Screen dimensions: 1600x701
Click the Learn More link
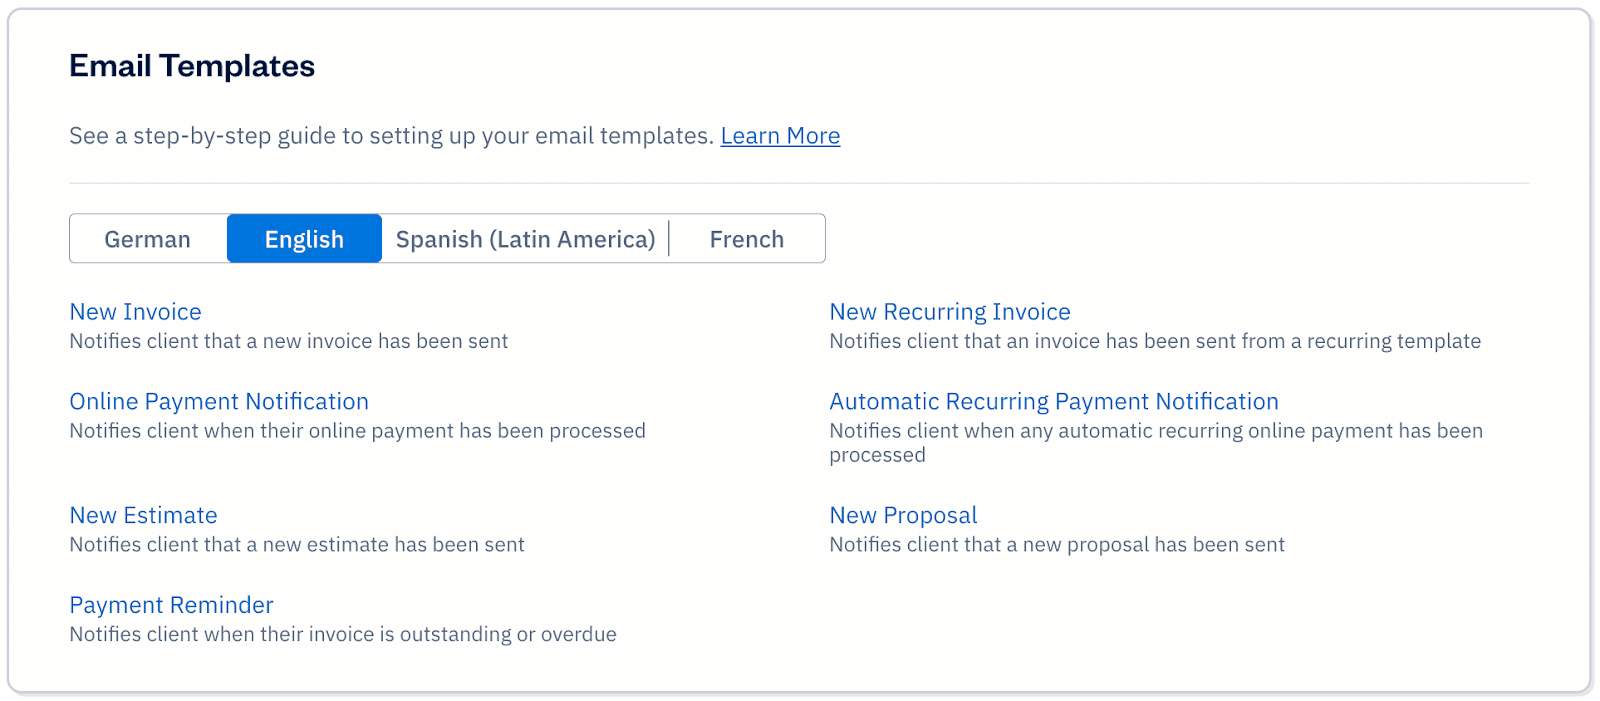click(780, 136)
